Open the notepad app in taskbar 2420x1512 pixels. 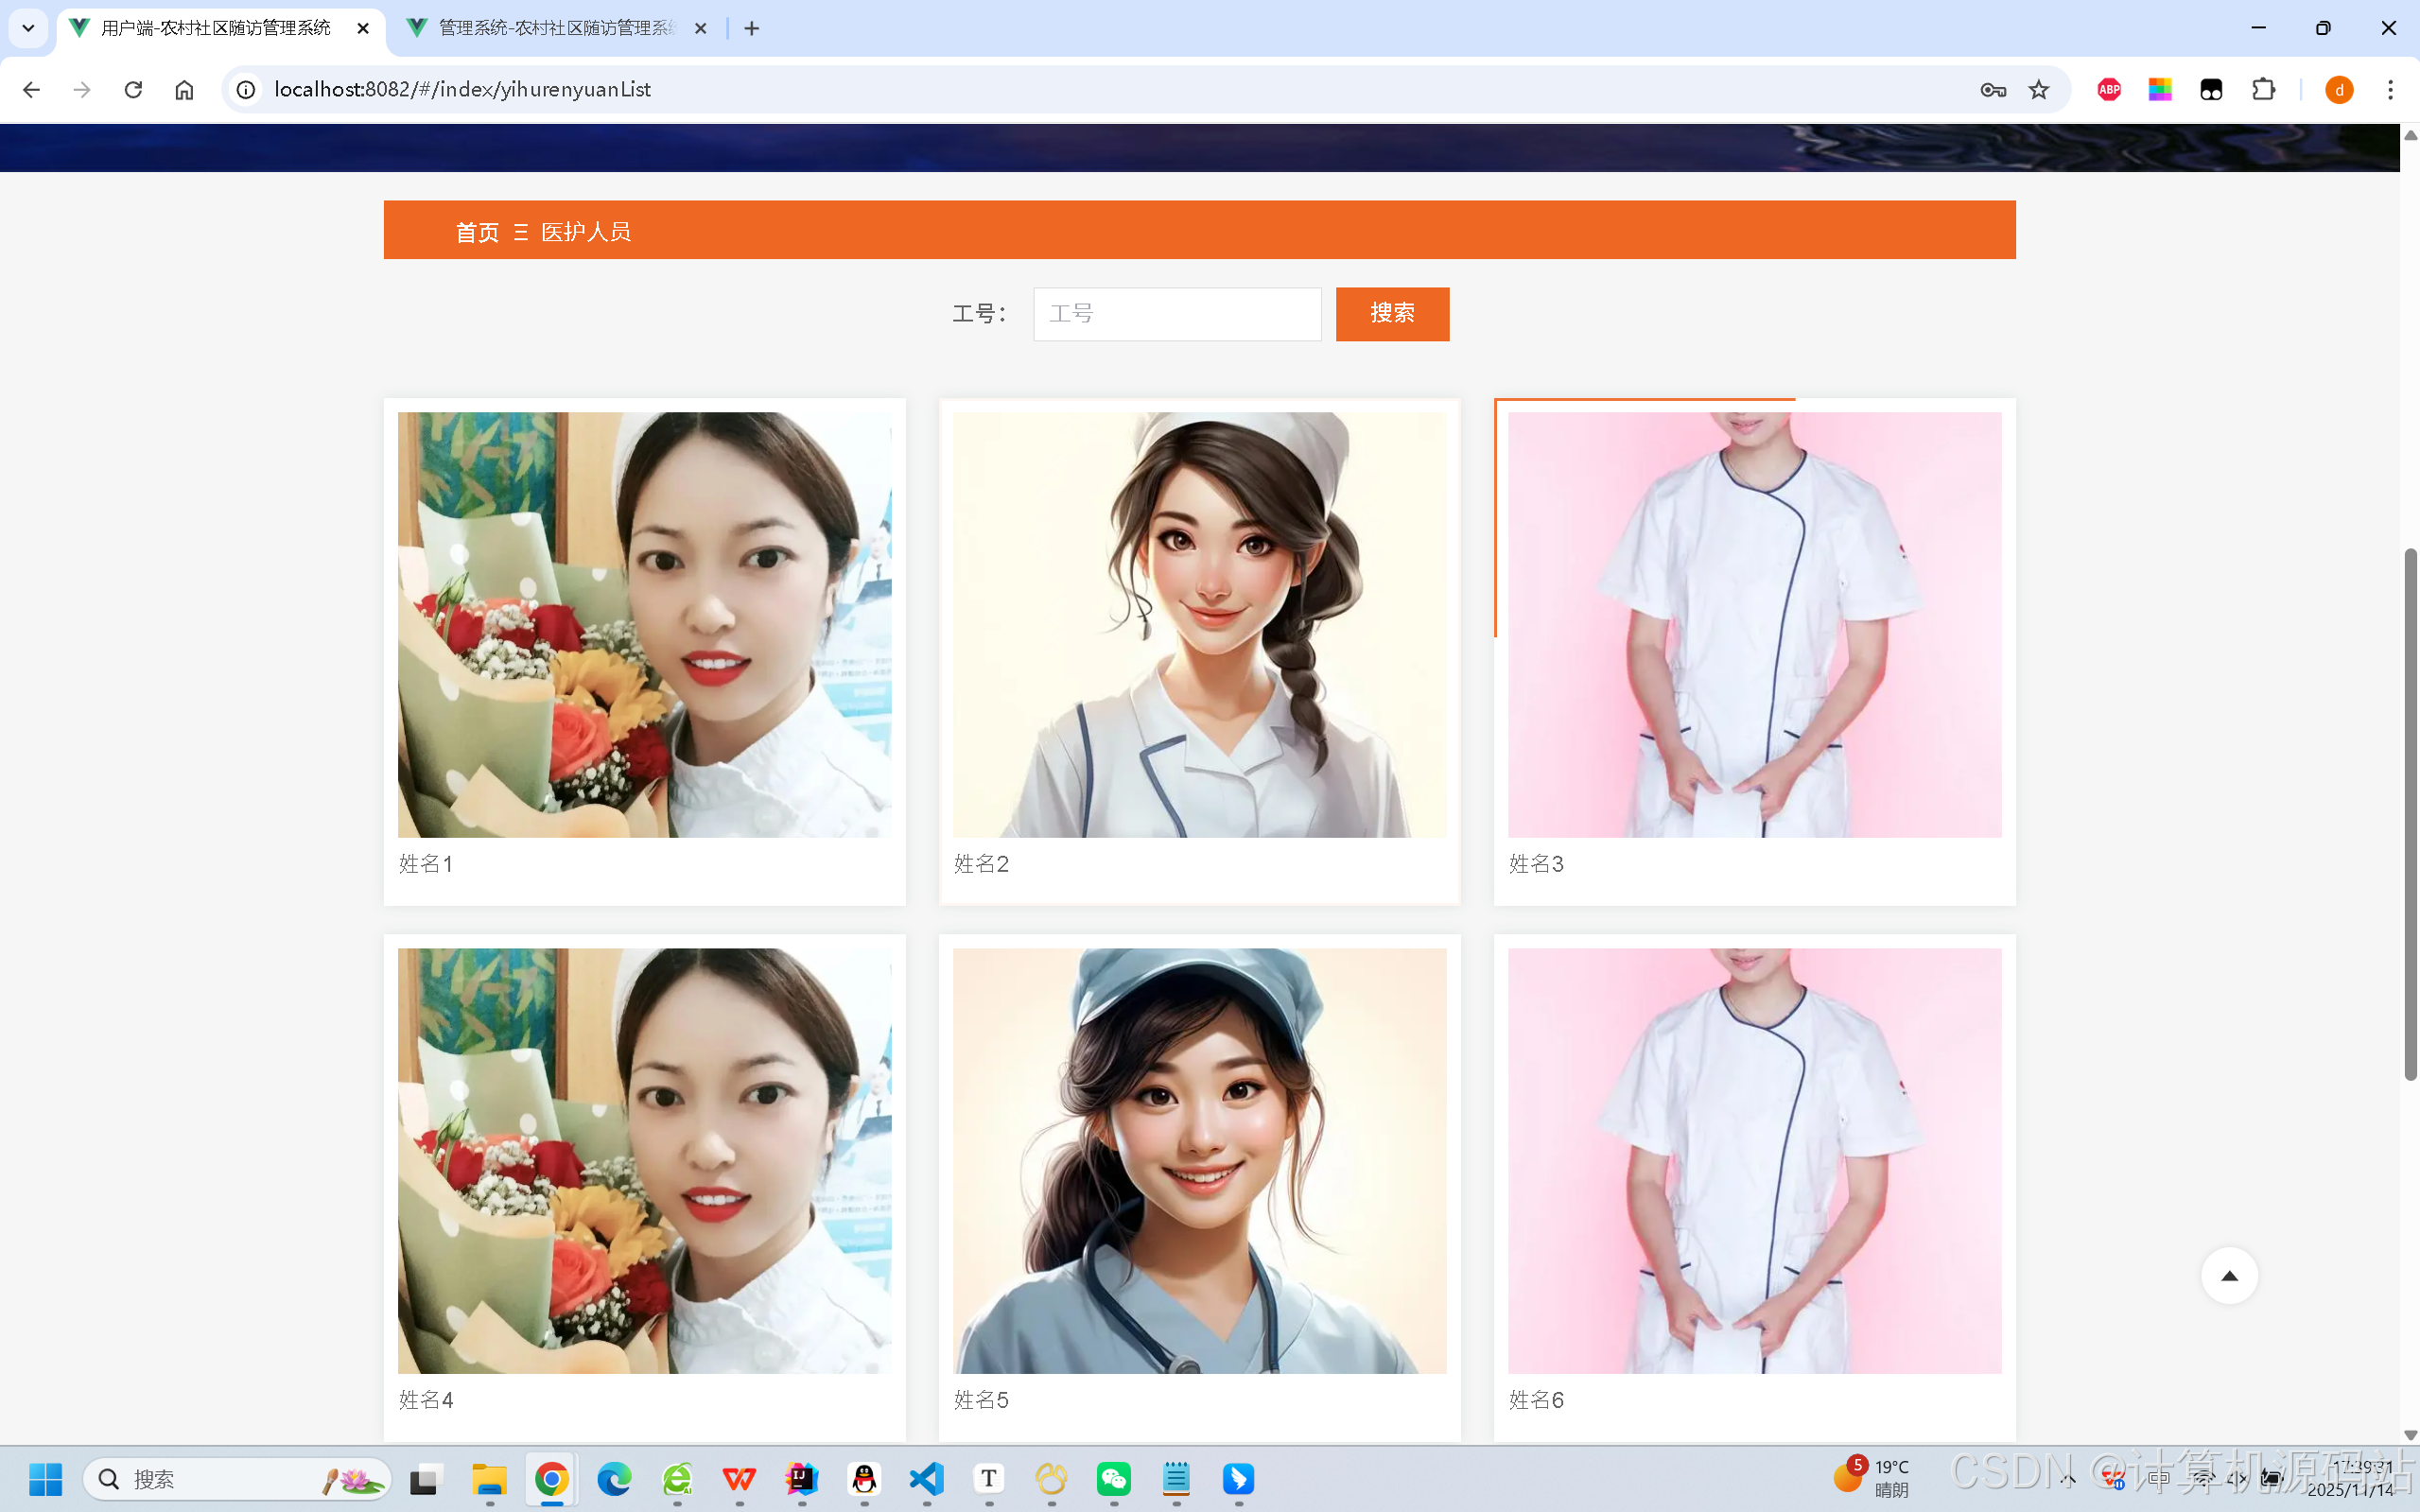1176,1479
